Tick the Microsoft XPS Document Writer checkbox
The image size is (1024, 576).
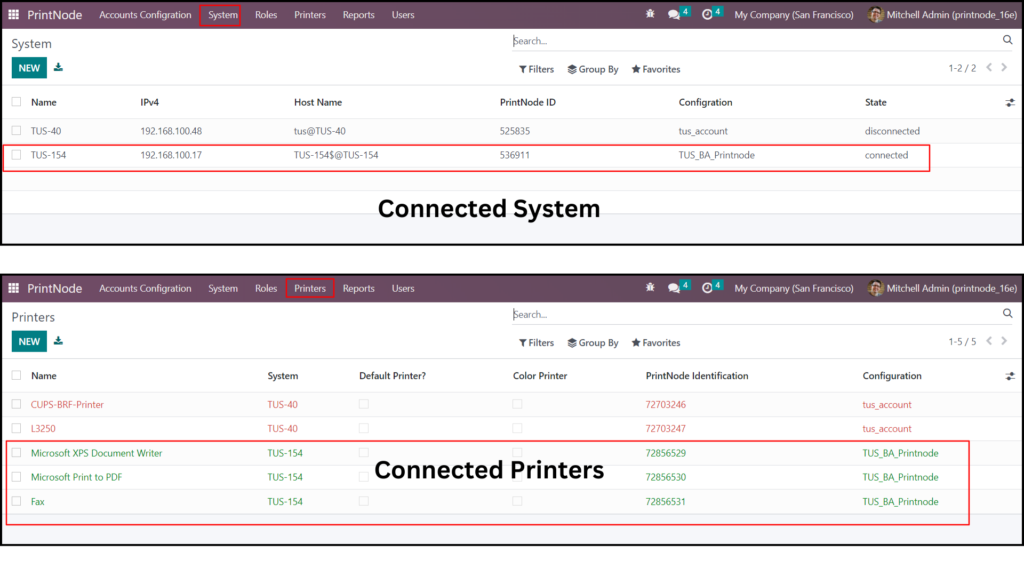pyautogui.click(x=16, y=453)
